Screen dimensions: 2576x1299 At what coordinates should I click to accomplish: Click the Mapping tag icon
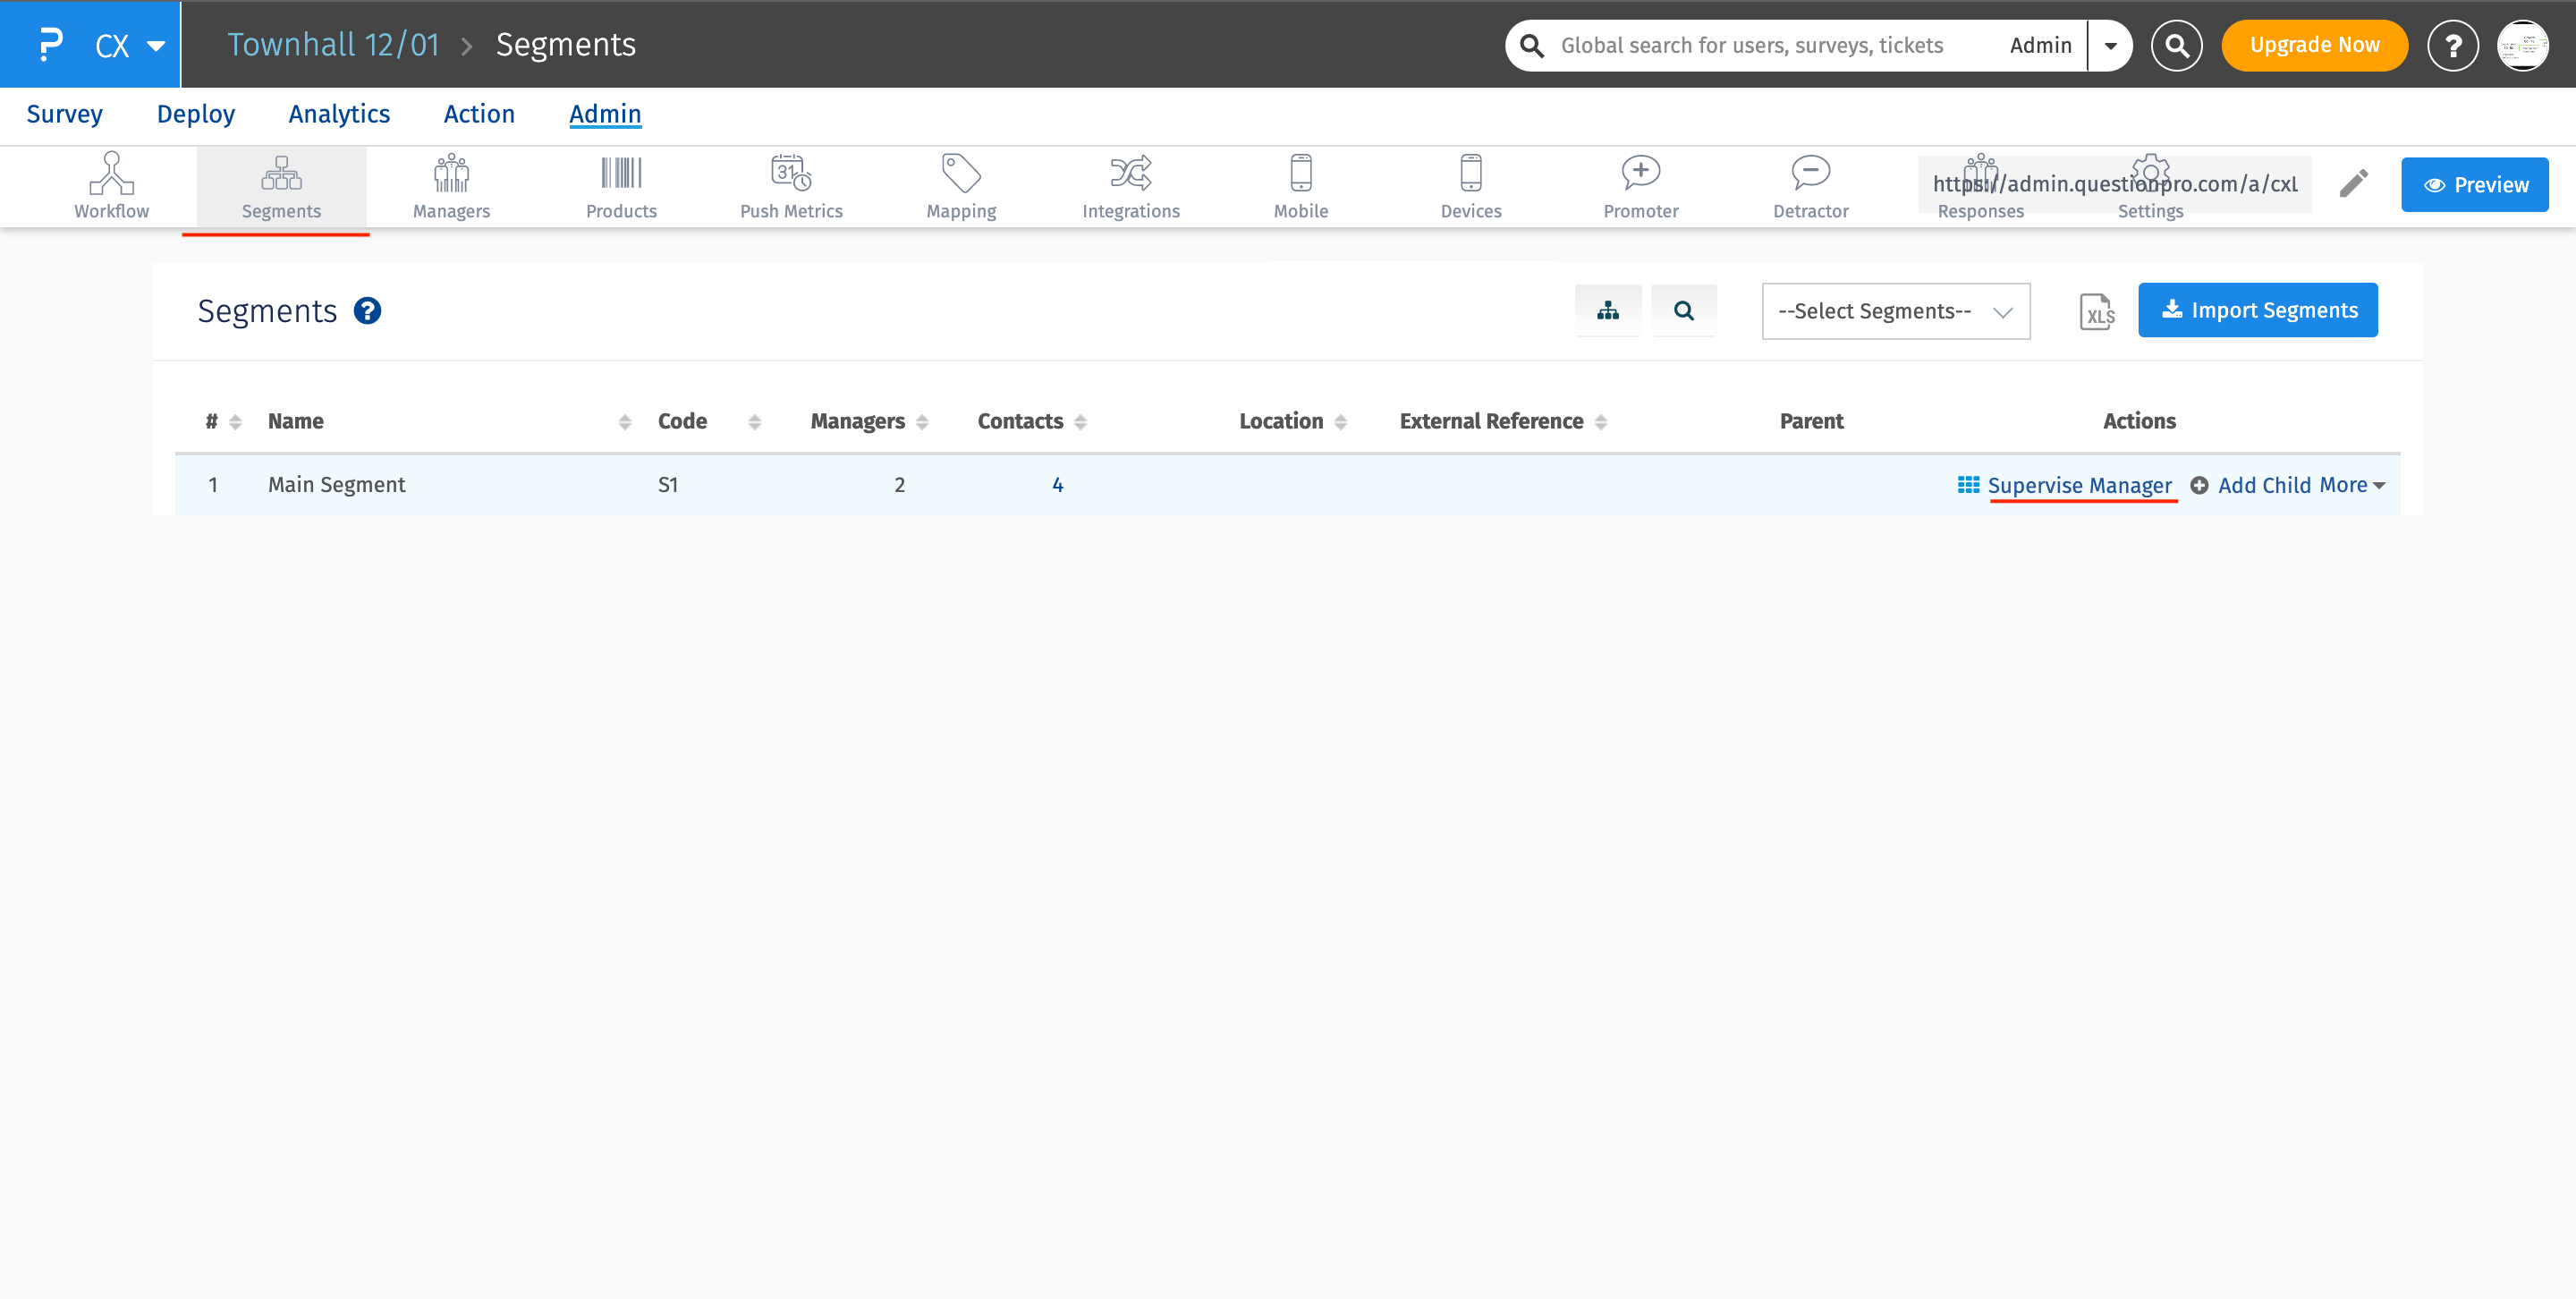coord(961,174)
